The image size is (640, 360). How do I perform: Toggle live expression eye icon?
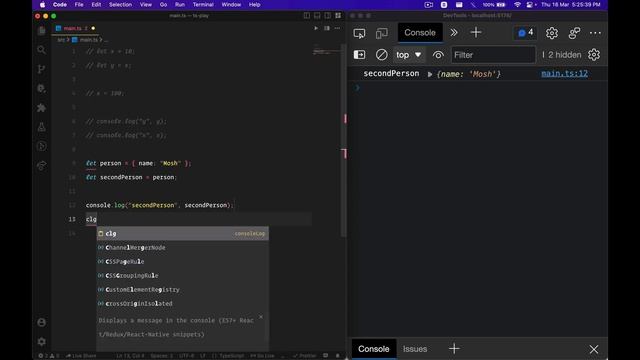click(438, 55)
